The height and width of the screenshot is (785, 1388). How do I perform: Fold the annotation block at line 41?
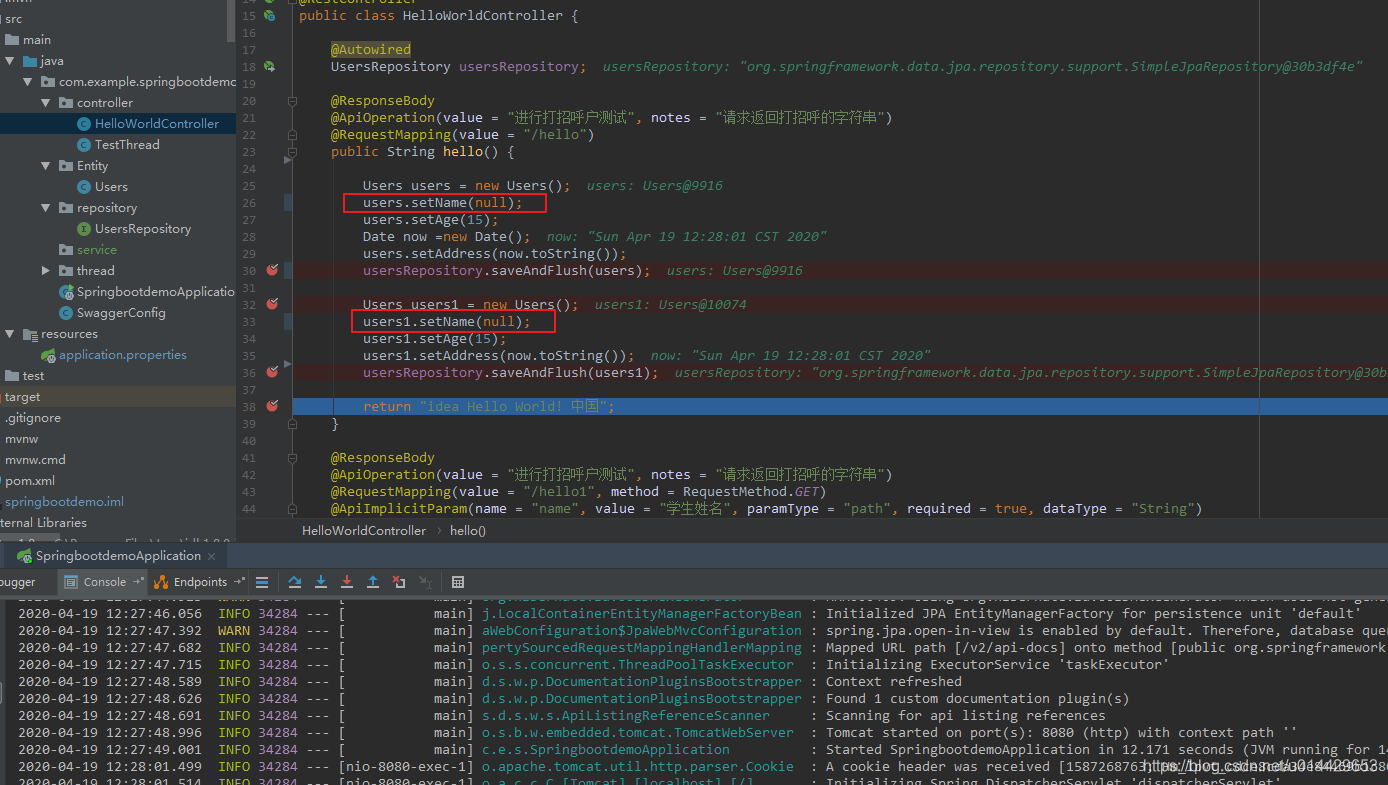pos(292,458)
